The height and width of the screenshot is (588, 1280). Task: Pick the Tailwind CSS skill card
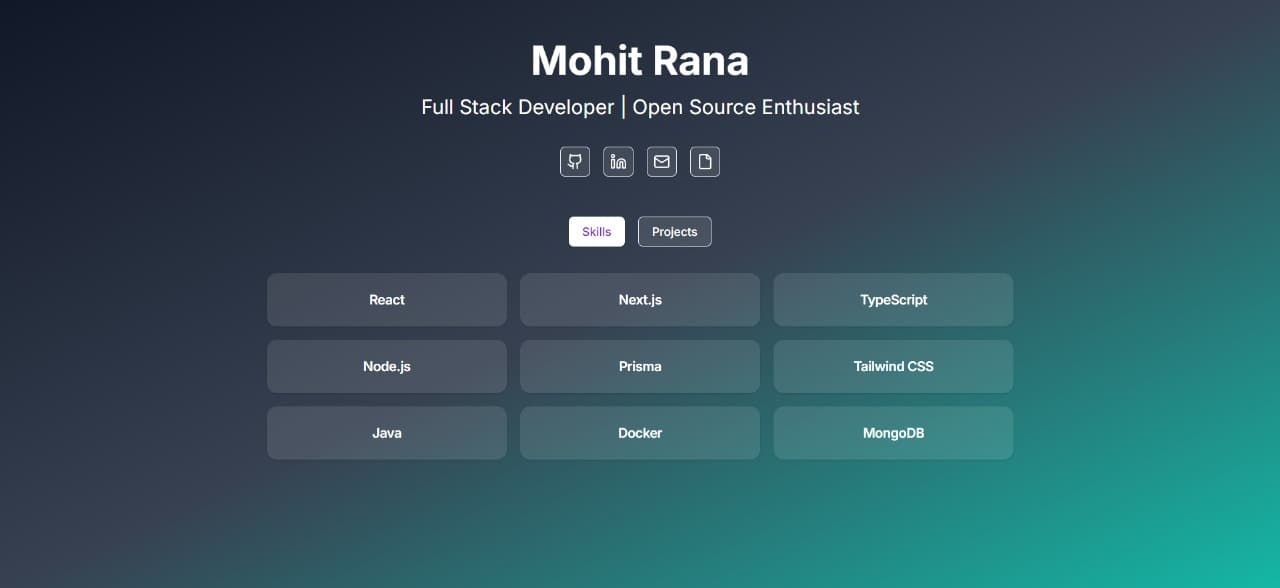coord(893,367)
